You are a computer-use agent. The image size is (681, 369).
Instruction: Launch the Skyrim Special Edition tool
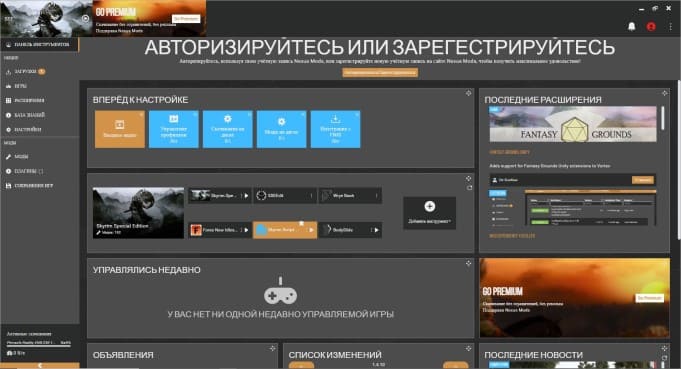(x=246, y=196)
